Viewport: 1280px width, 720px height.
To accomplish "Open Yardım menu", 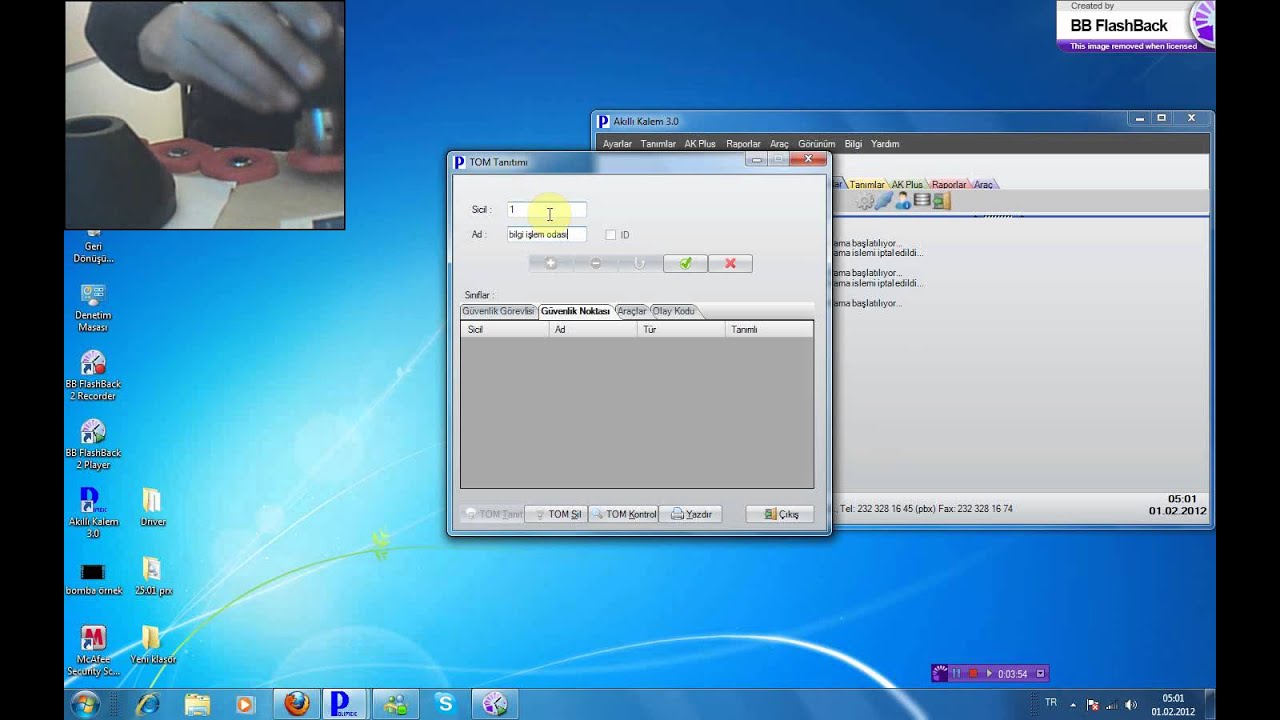I will [885, 144].
